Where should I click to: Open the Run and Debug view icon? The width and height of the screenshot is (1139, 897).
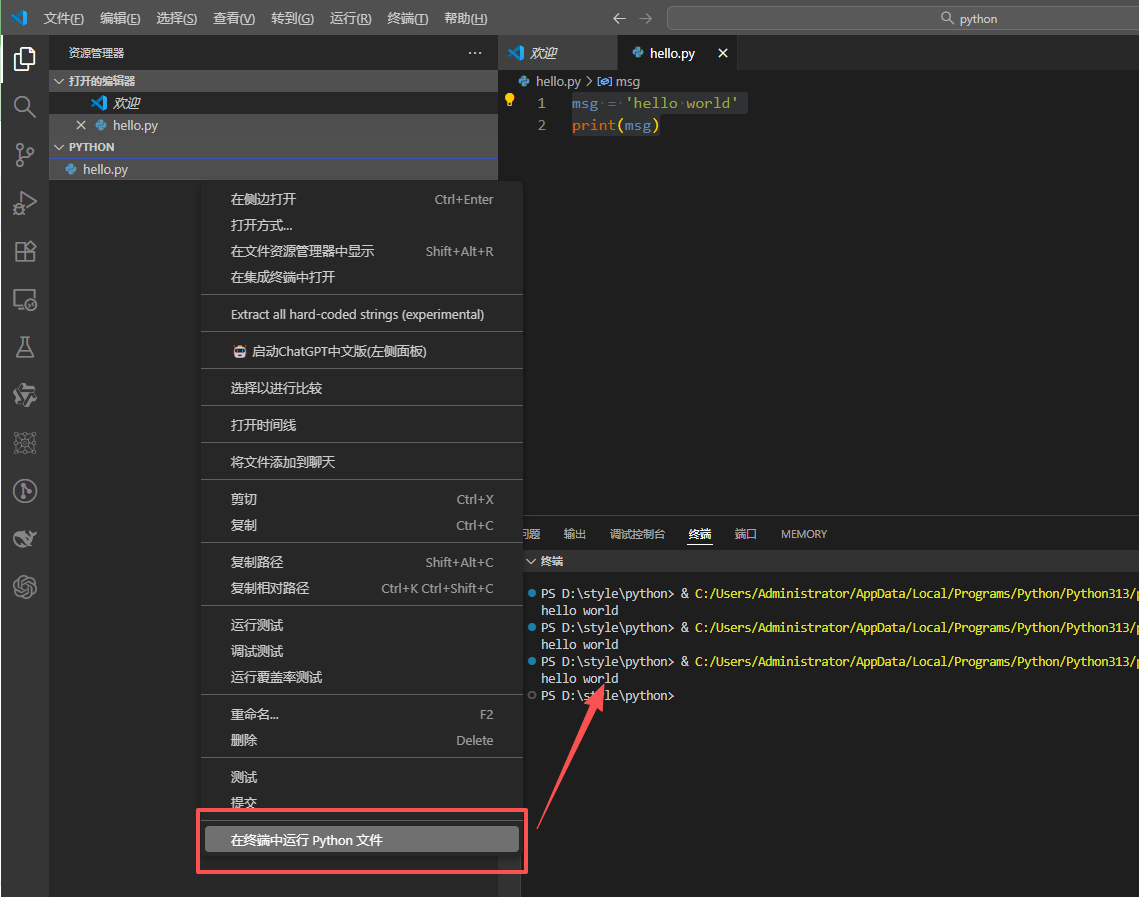(x=25, y=203)
